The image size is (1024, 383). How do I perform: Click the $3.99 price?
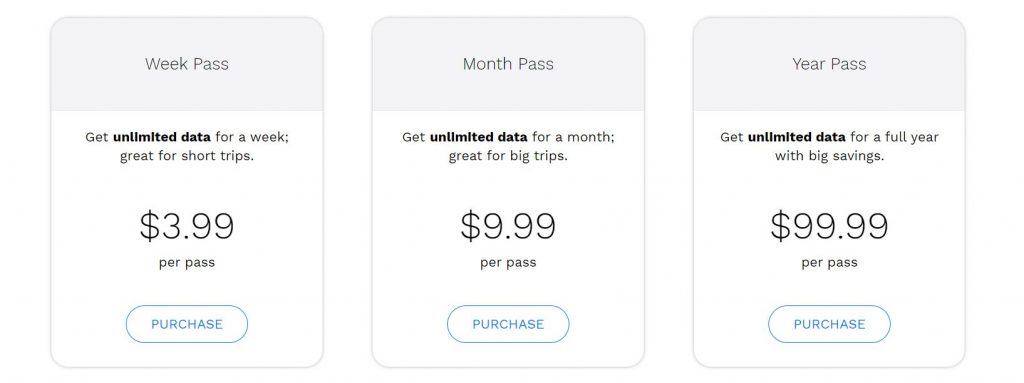[x=187, y=226]
